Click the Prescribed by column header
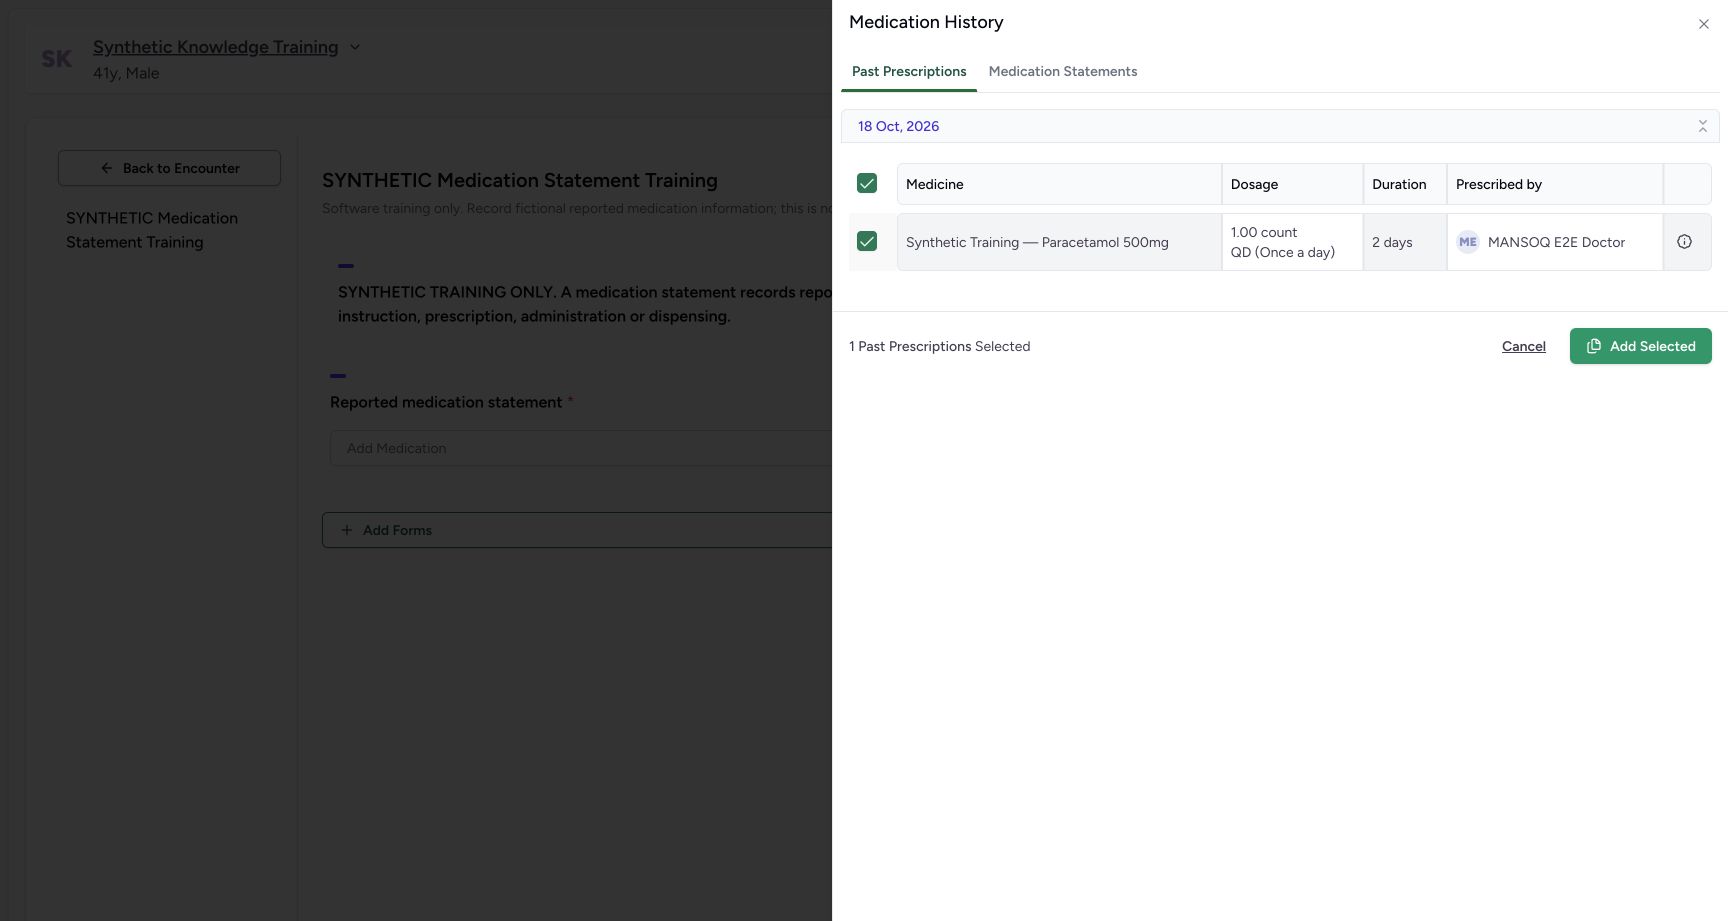Viewport: 1728px width, 921px height. (1554, 184)
